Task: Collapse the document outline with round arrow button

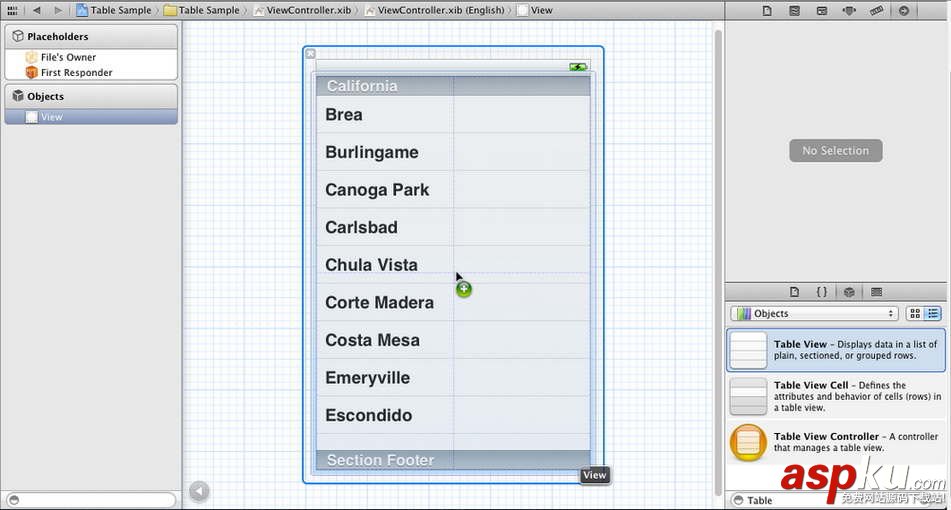Action: (199, 491)
